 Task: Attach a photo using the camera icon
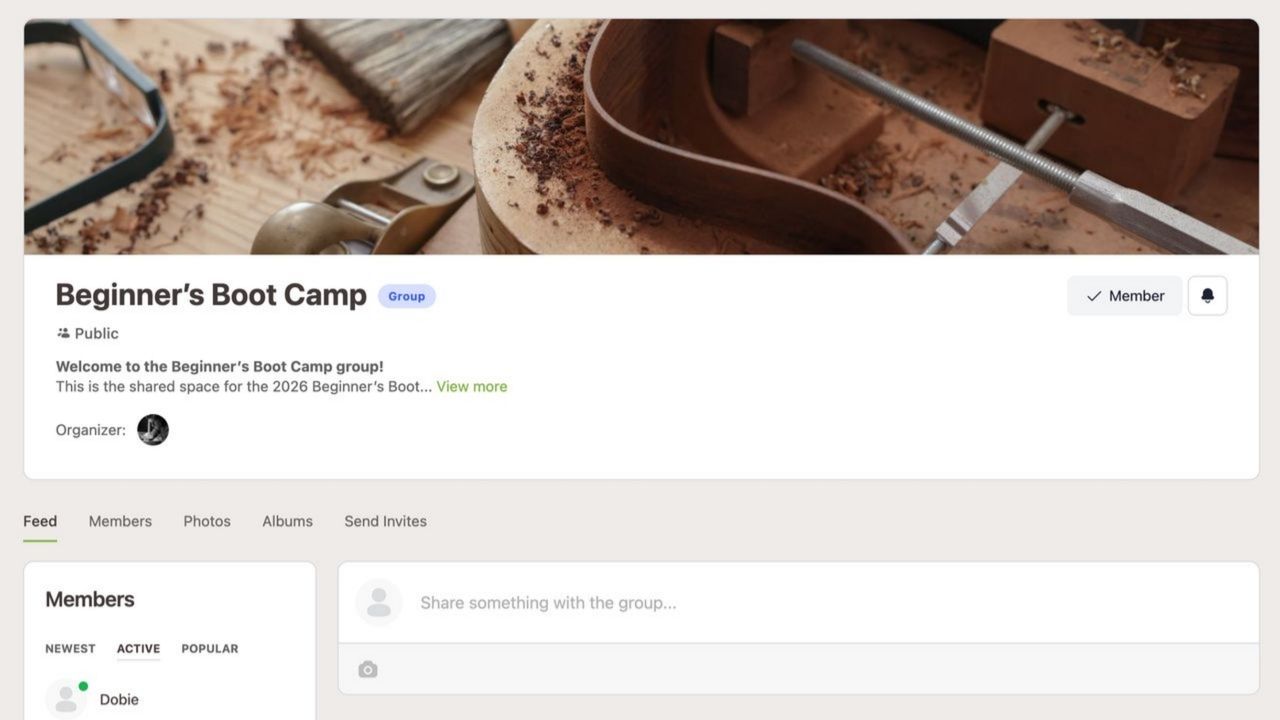367,668
